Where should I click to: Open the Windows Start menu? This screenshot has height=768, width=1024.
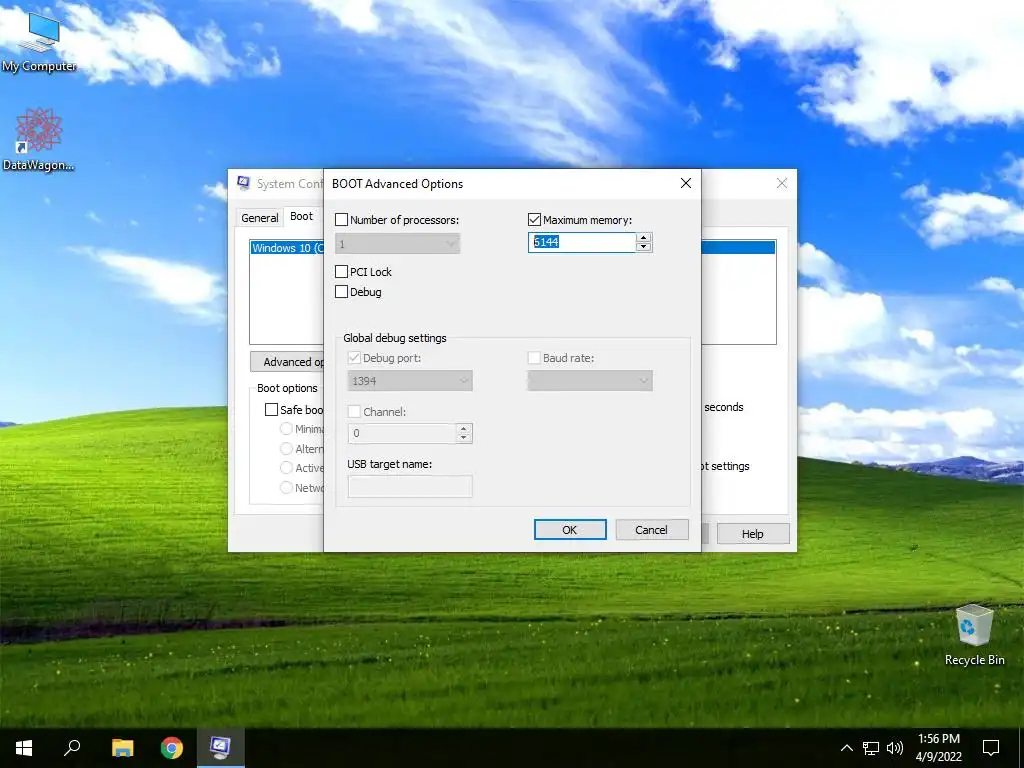coord(24,748)
